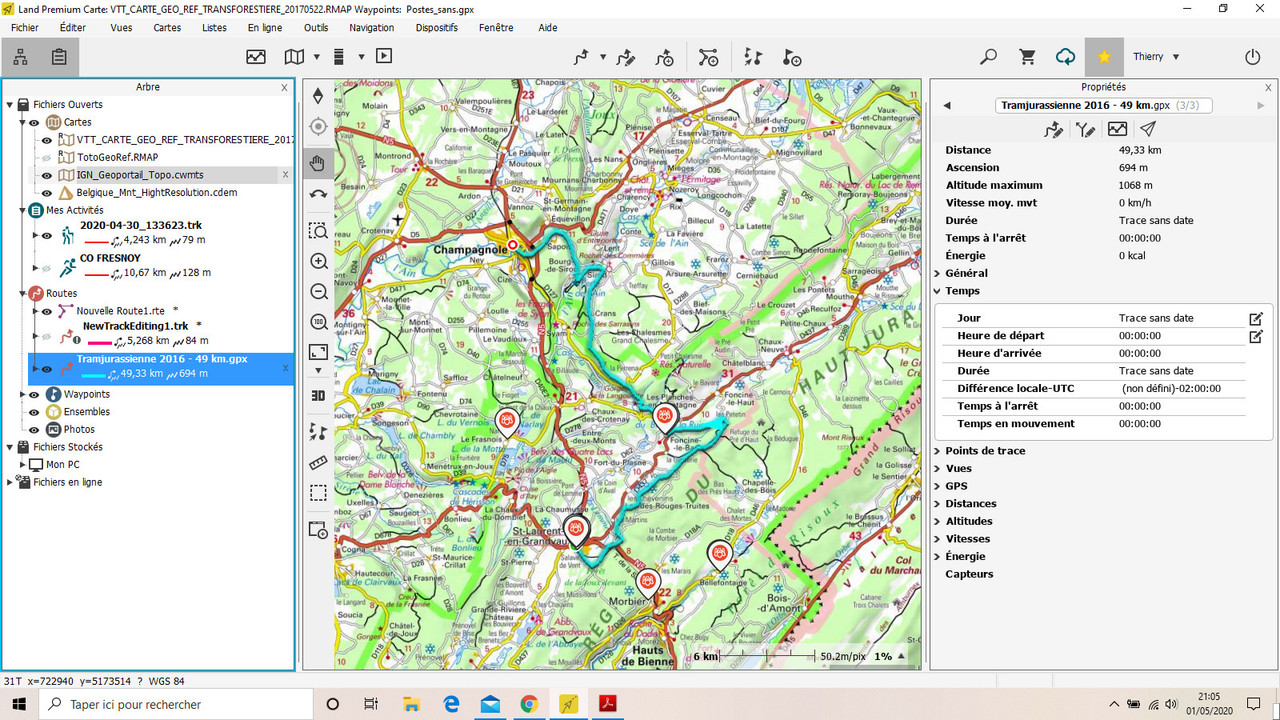Close the Arbre panel

coord(284,87)
